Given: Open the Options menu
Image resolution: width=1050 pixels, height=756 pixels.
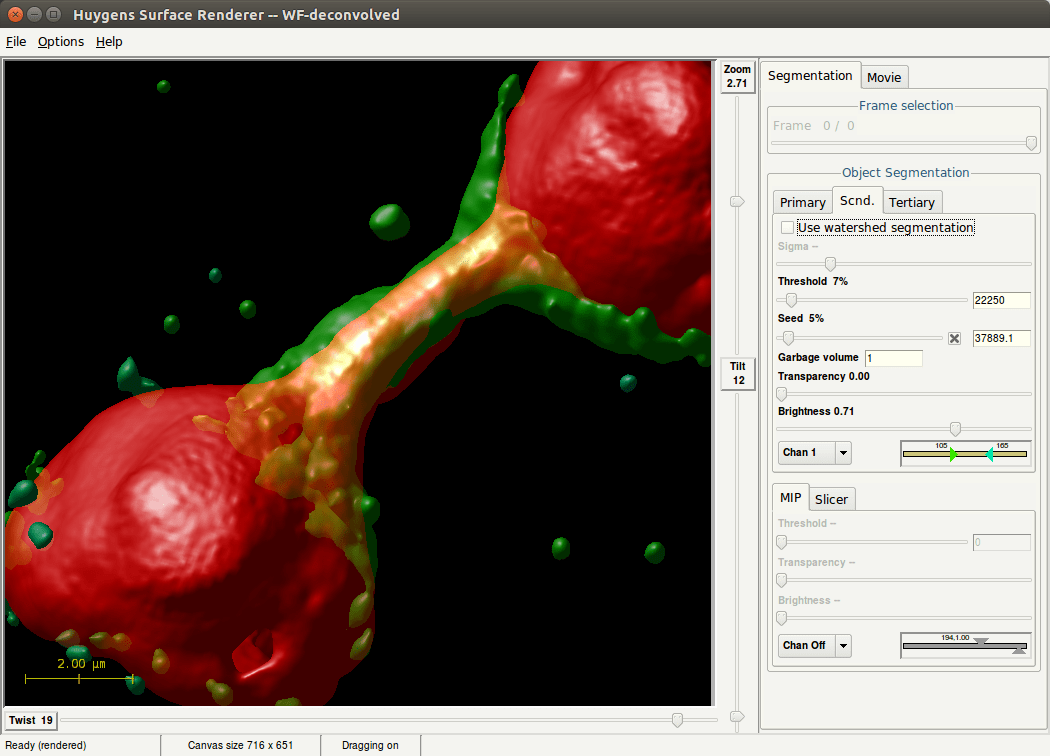Looking at the screenshot, I should point(61,42).
